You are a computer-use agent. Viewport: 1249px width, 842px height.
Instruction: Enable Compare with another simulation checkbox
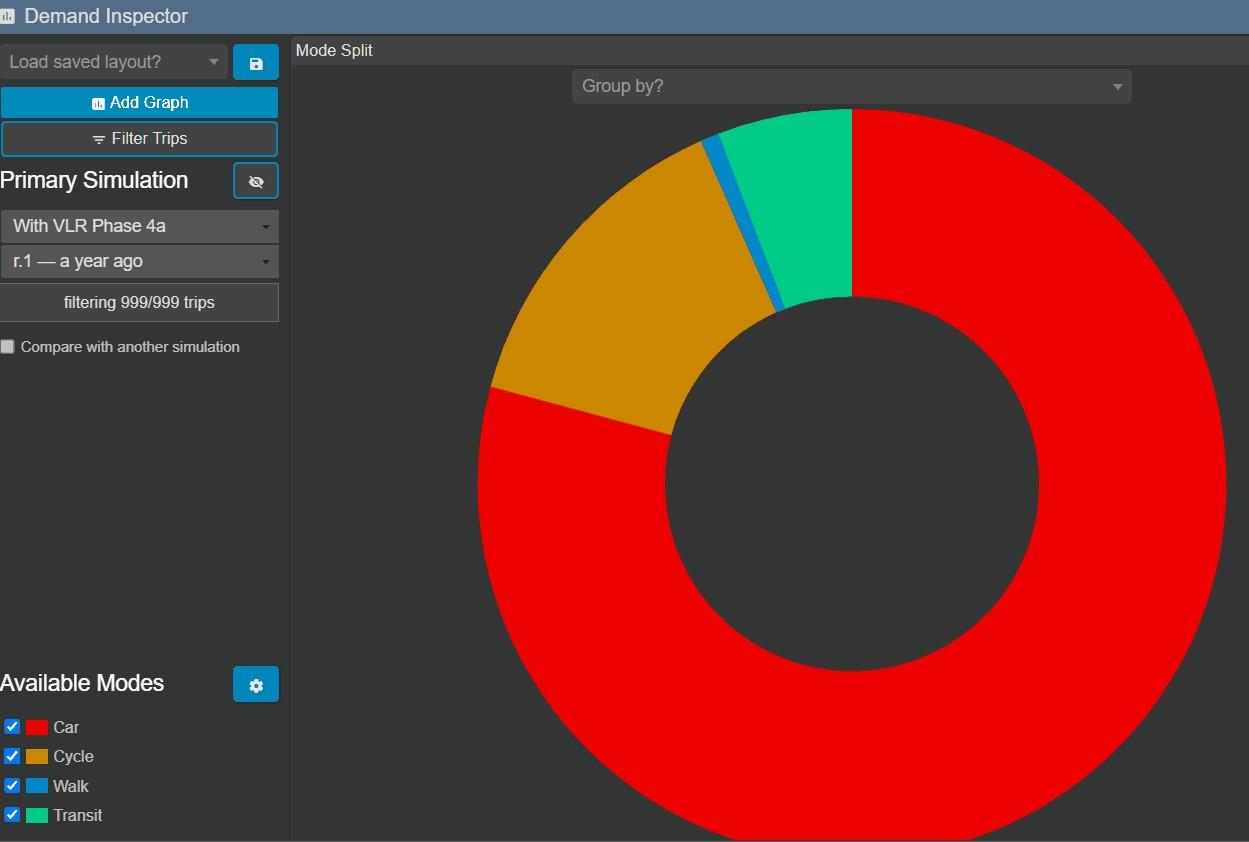point(8,346)
